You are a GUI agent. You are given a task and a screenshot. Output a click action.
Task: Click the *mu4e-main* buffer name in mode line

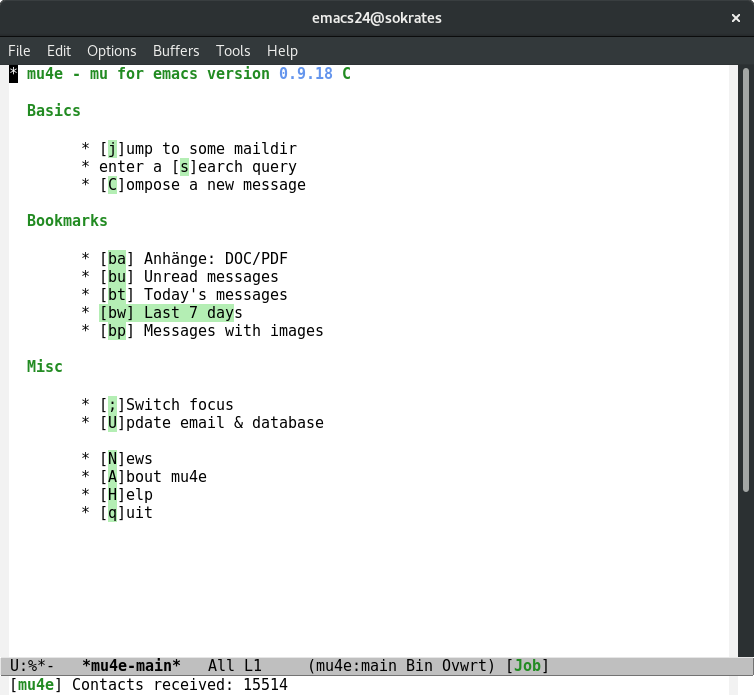click(x=131, y=666)
